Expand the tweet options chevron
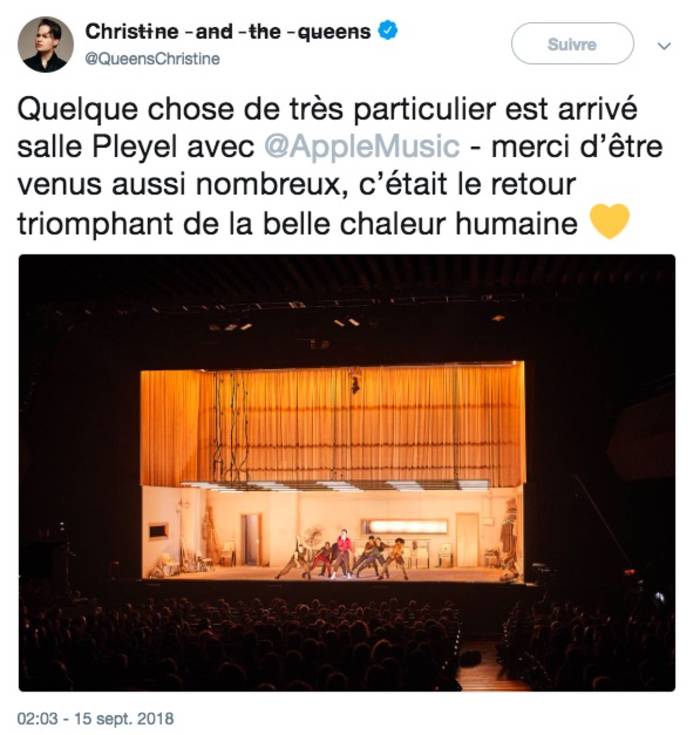Image resolution: width=700 pixels, height=735 pixels. [x=664, y=46]
